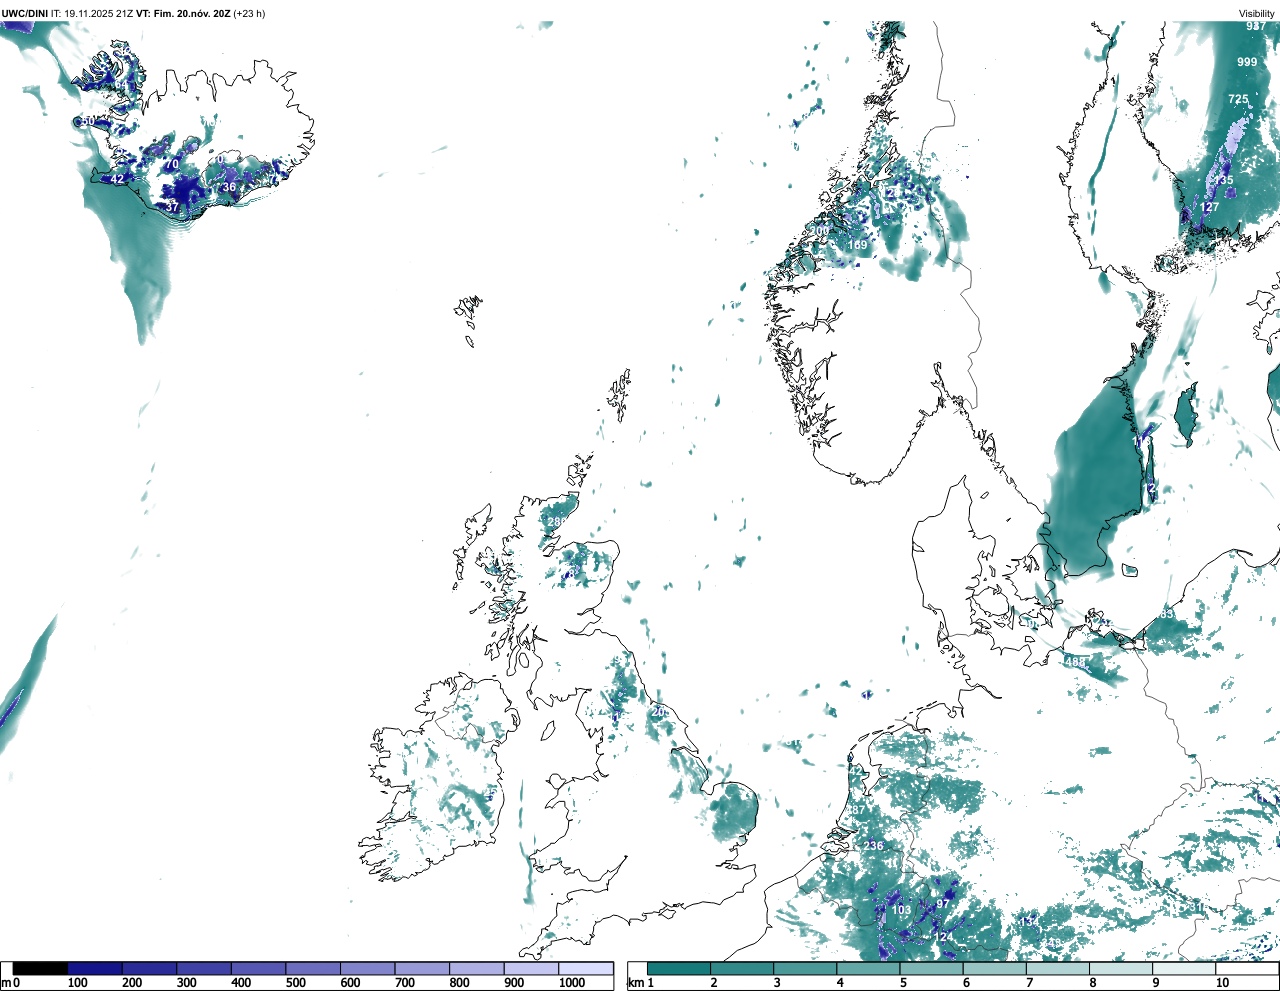Select the 200–300 m legend swatch
The height and width of the screenshot is (991, 1280).
pyautogui.click(x=150, y=968)
